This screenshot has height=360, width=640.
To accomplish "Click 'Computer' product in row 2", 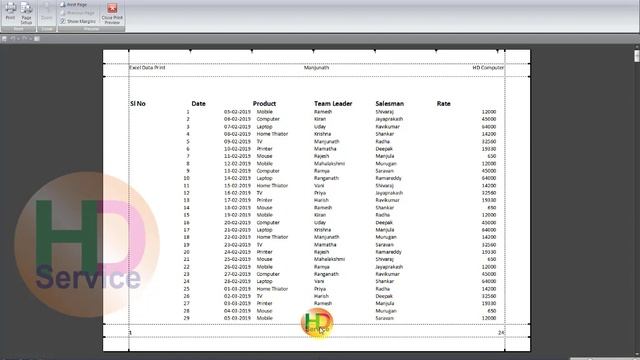I will 268,119.
